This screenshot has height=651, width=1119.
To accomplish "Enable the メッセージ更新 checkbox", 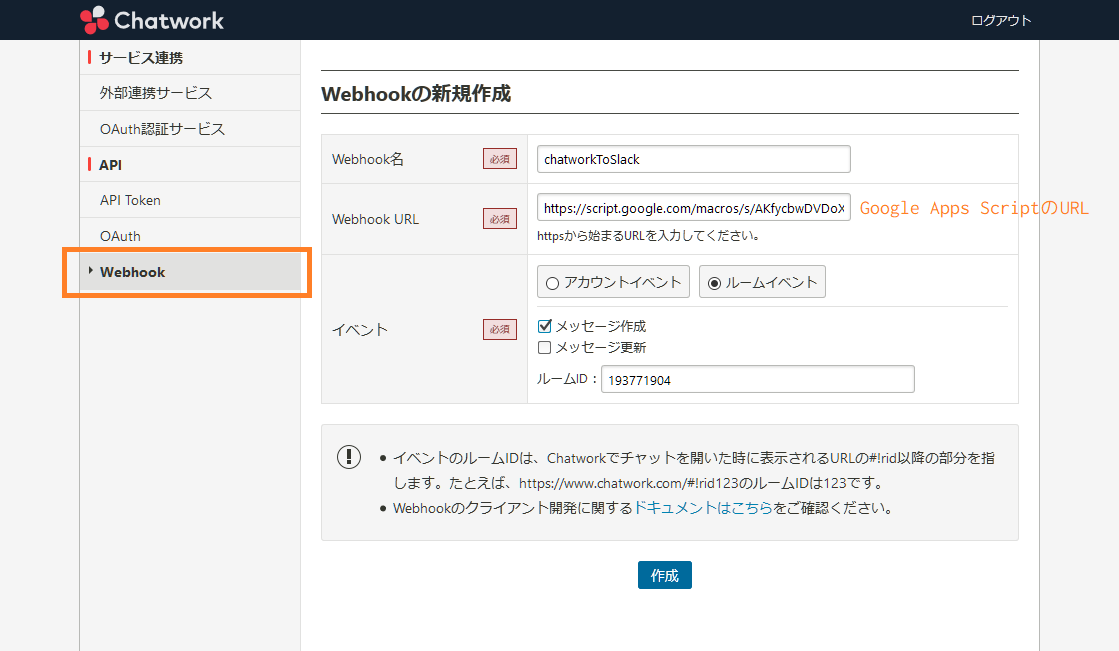I will tap(545, 347).
